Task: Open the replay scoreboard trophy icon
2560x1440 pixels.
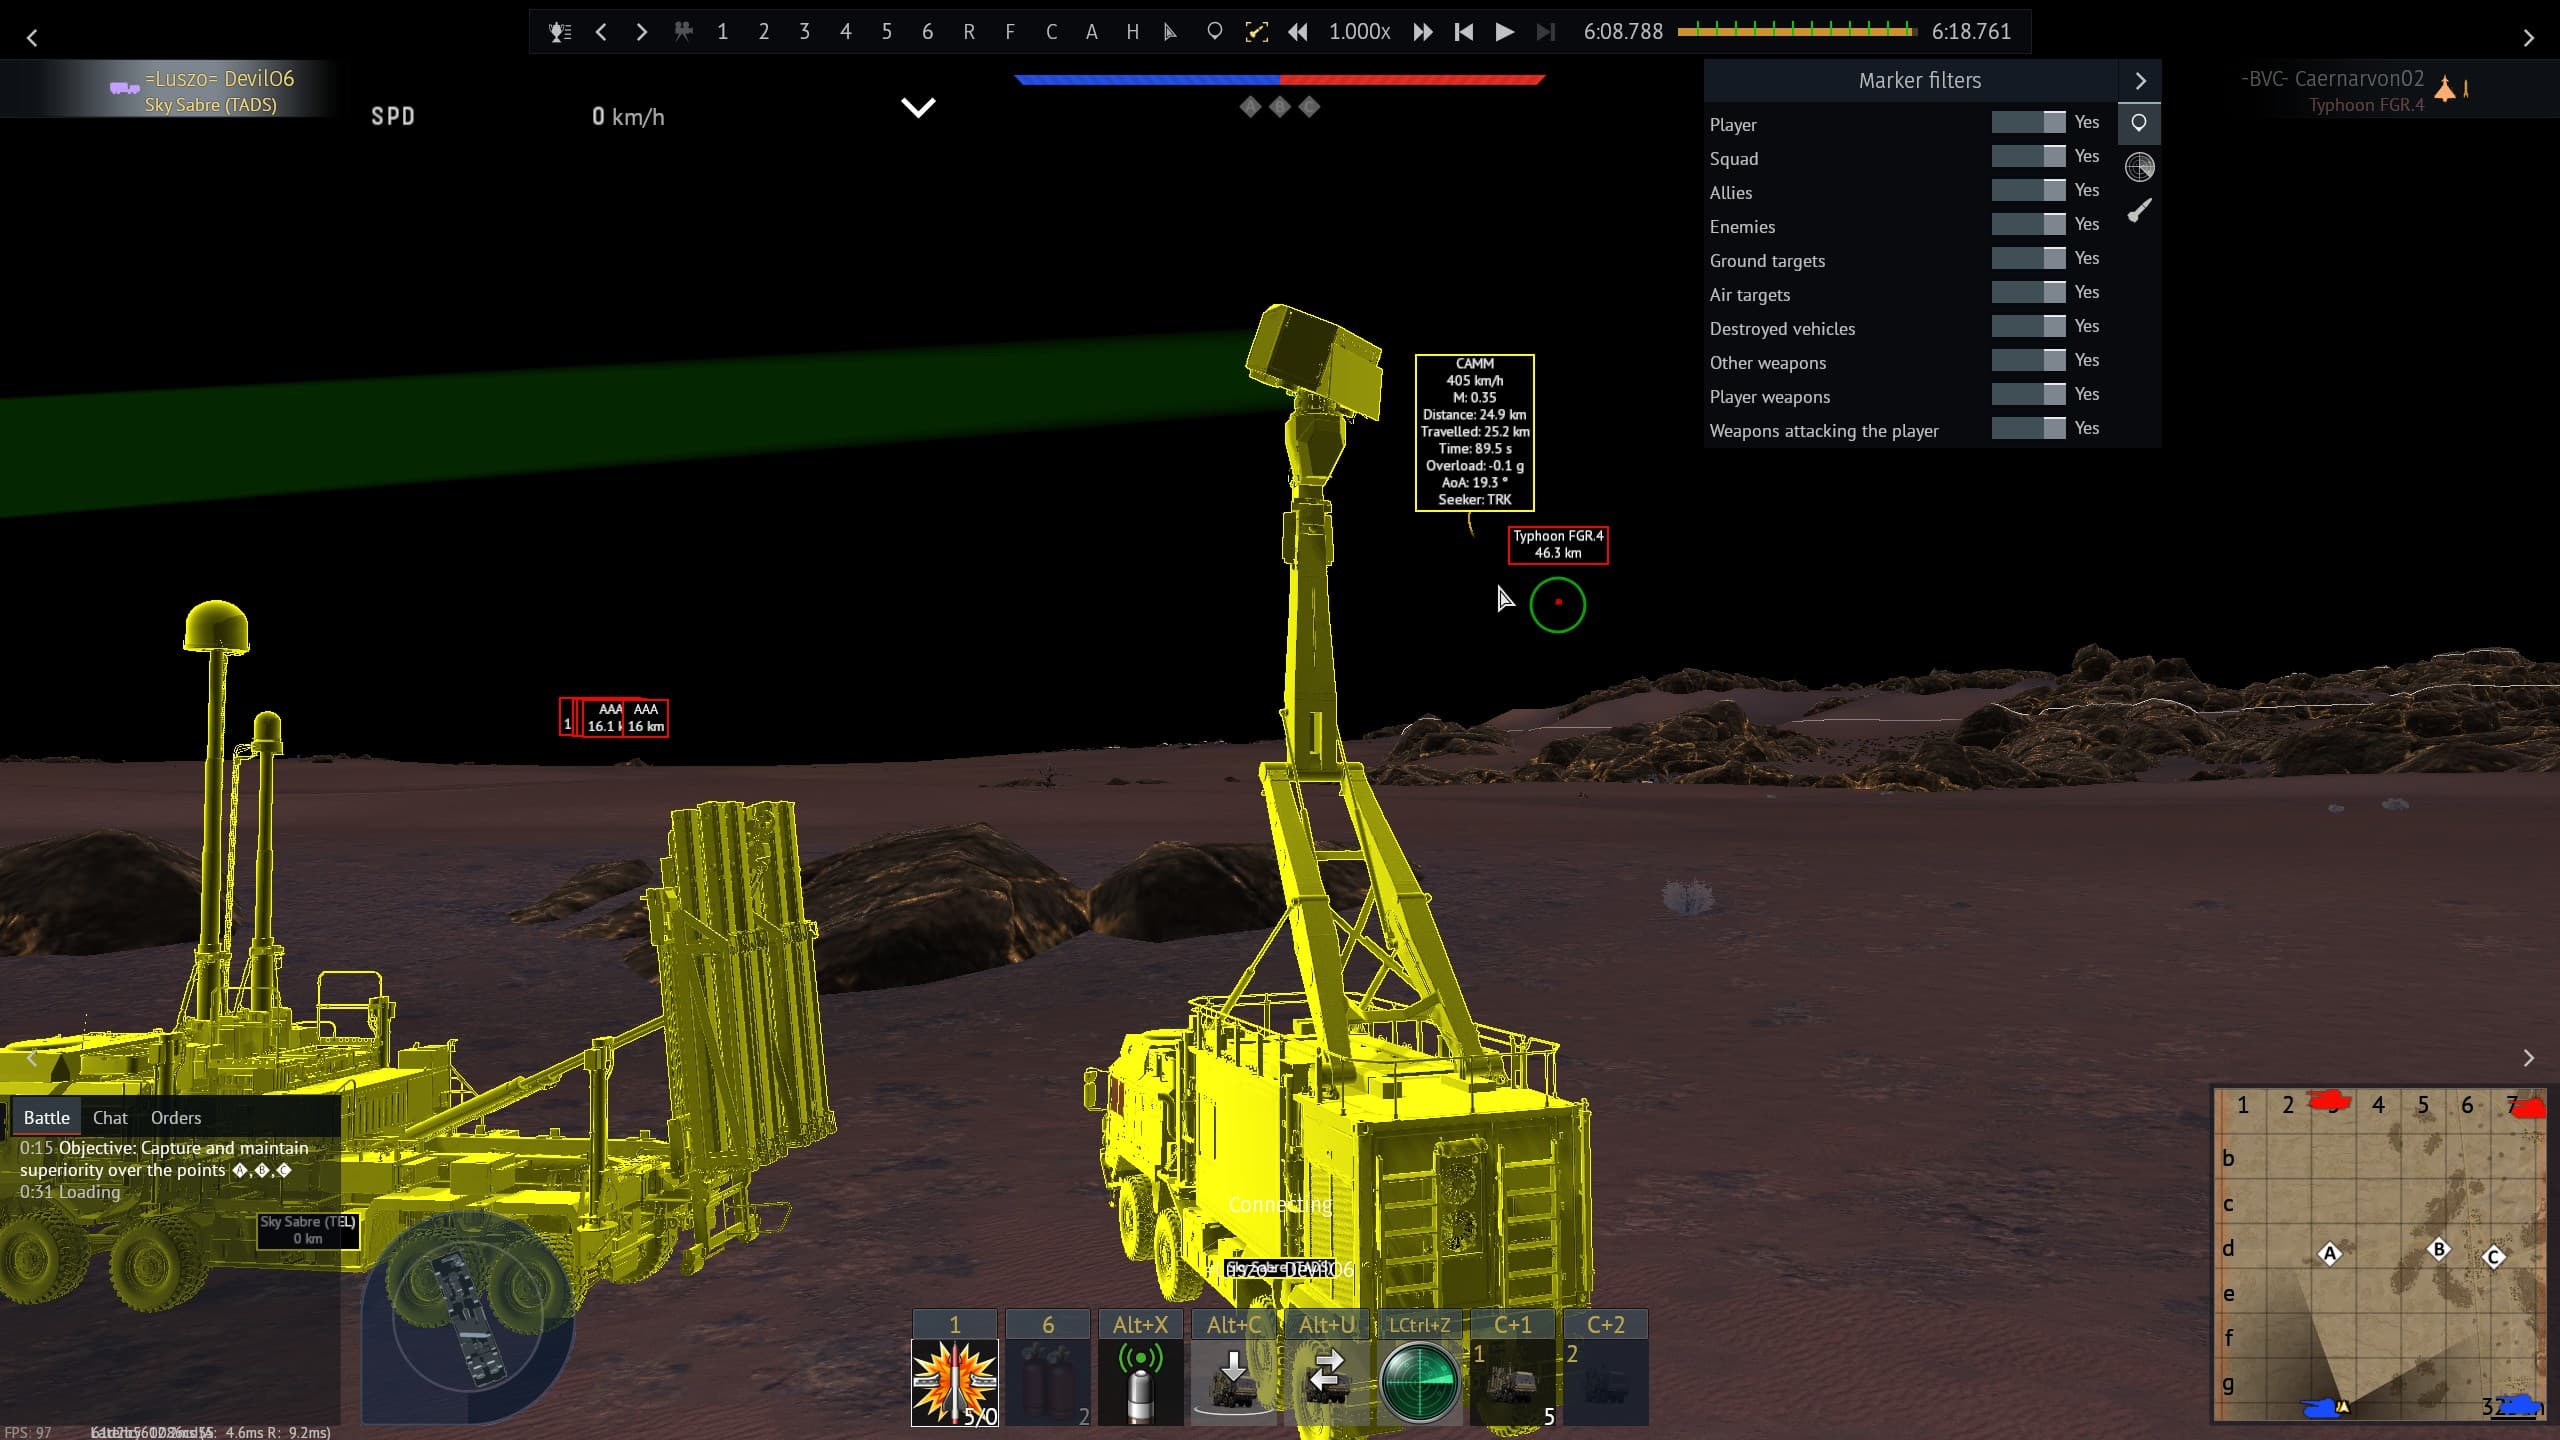Action: (559, 32)
